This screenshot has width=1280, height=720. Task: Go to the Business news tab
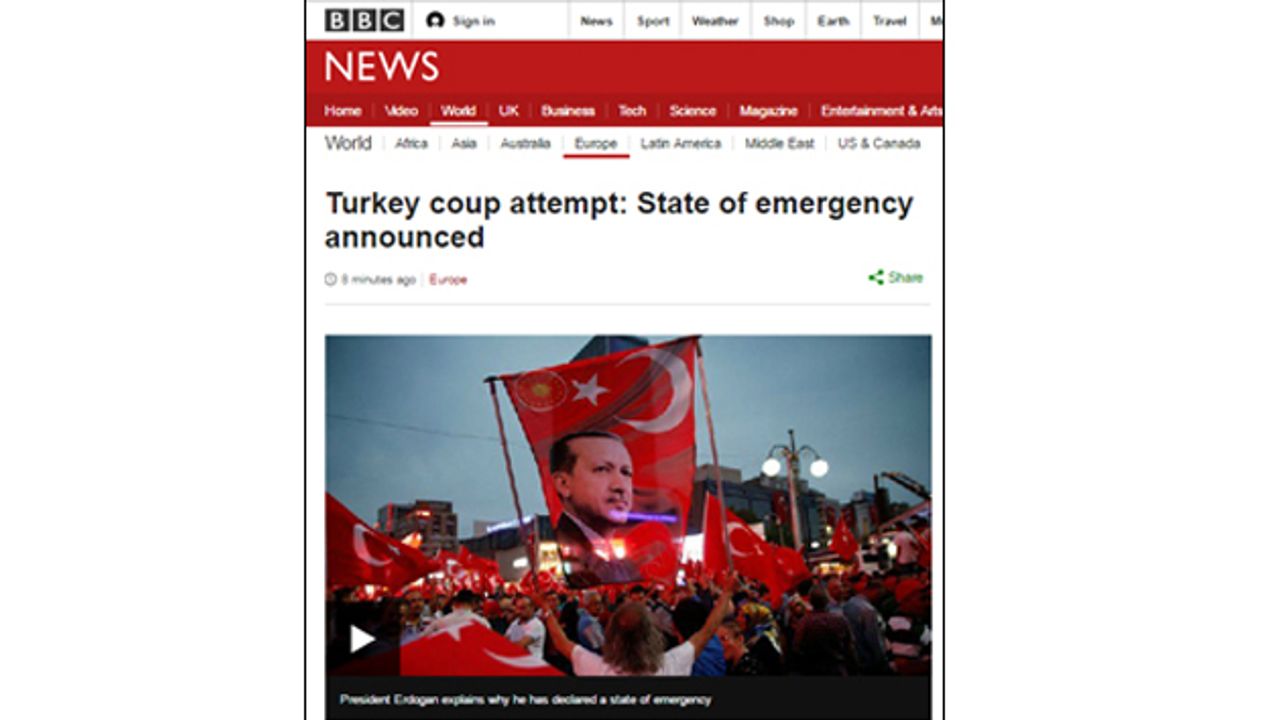tap(568, 111)
